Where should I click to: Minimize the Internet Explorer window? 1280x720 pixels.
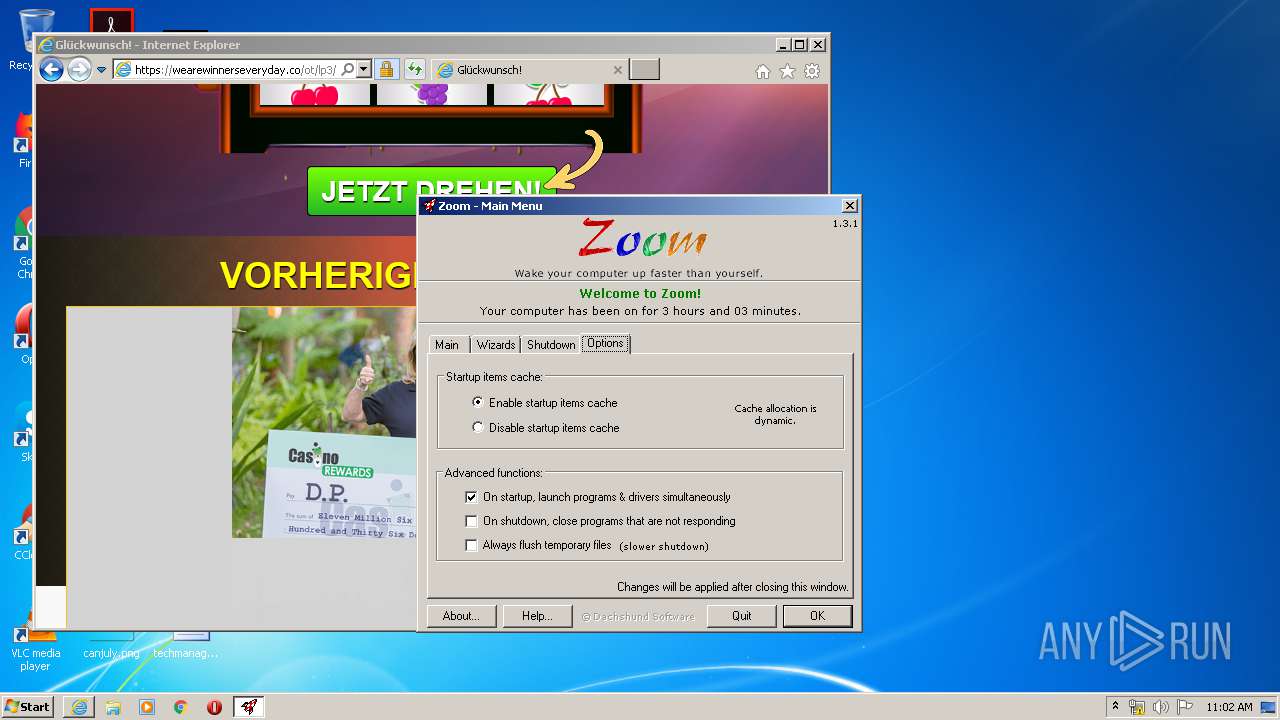(782, 45)
